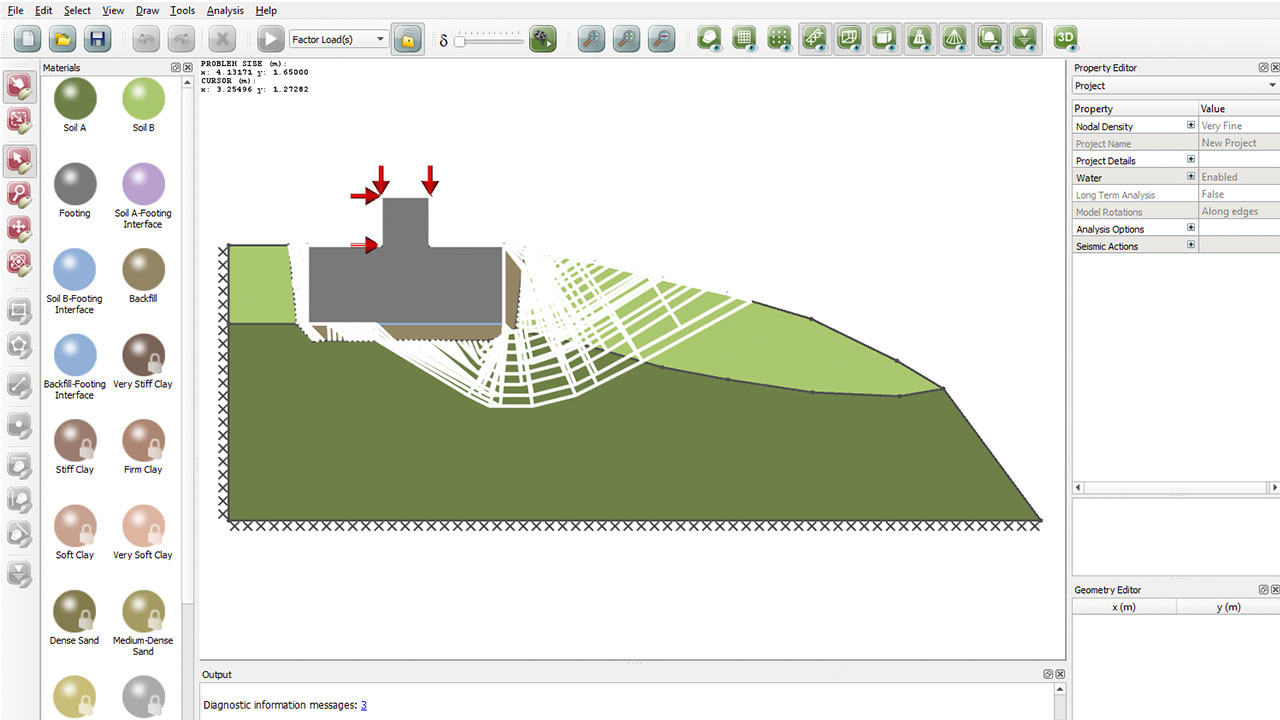Create a new project file
Viewport: 1280px width, 720px height.
coord(28,39)
